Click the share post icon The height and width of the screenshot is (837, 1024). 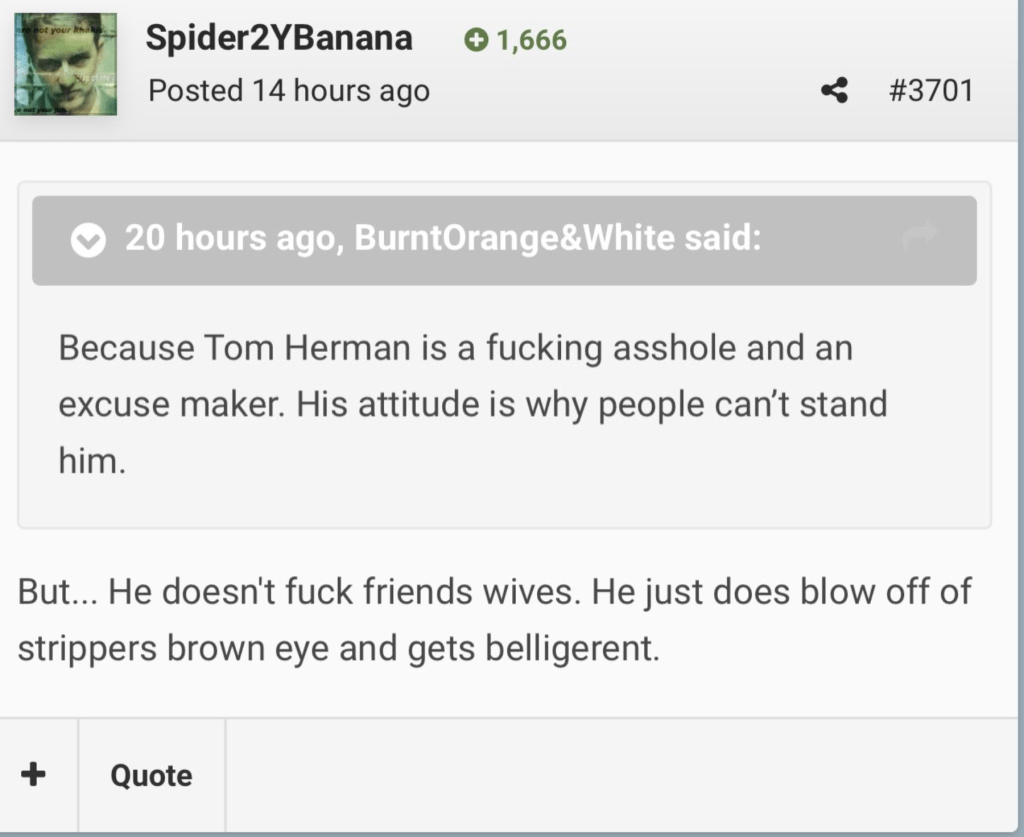(834, 91)
